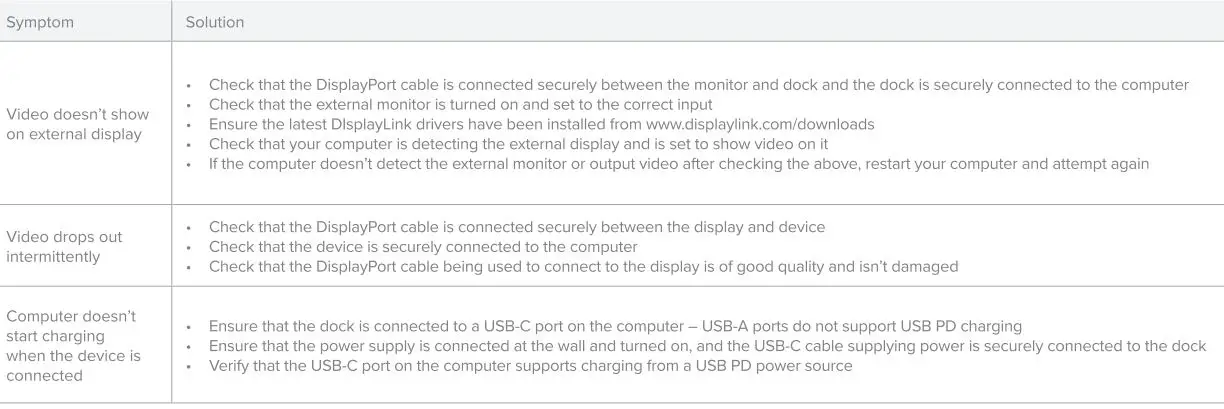The image size is (1224, 409).
Task: Select the "Computer doesn't start charging" symptom
Action: tap(73, 345)
